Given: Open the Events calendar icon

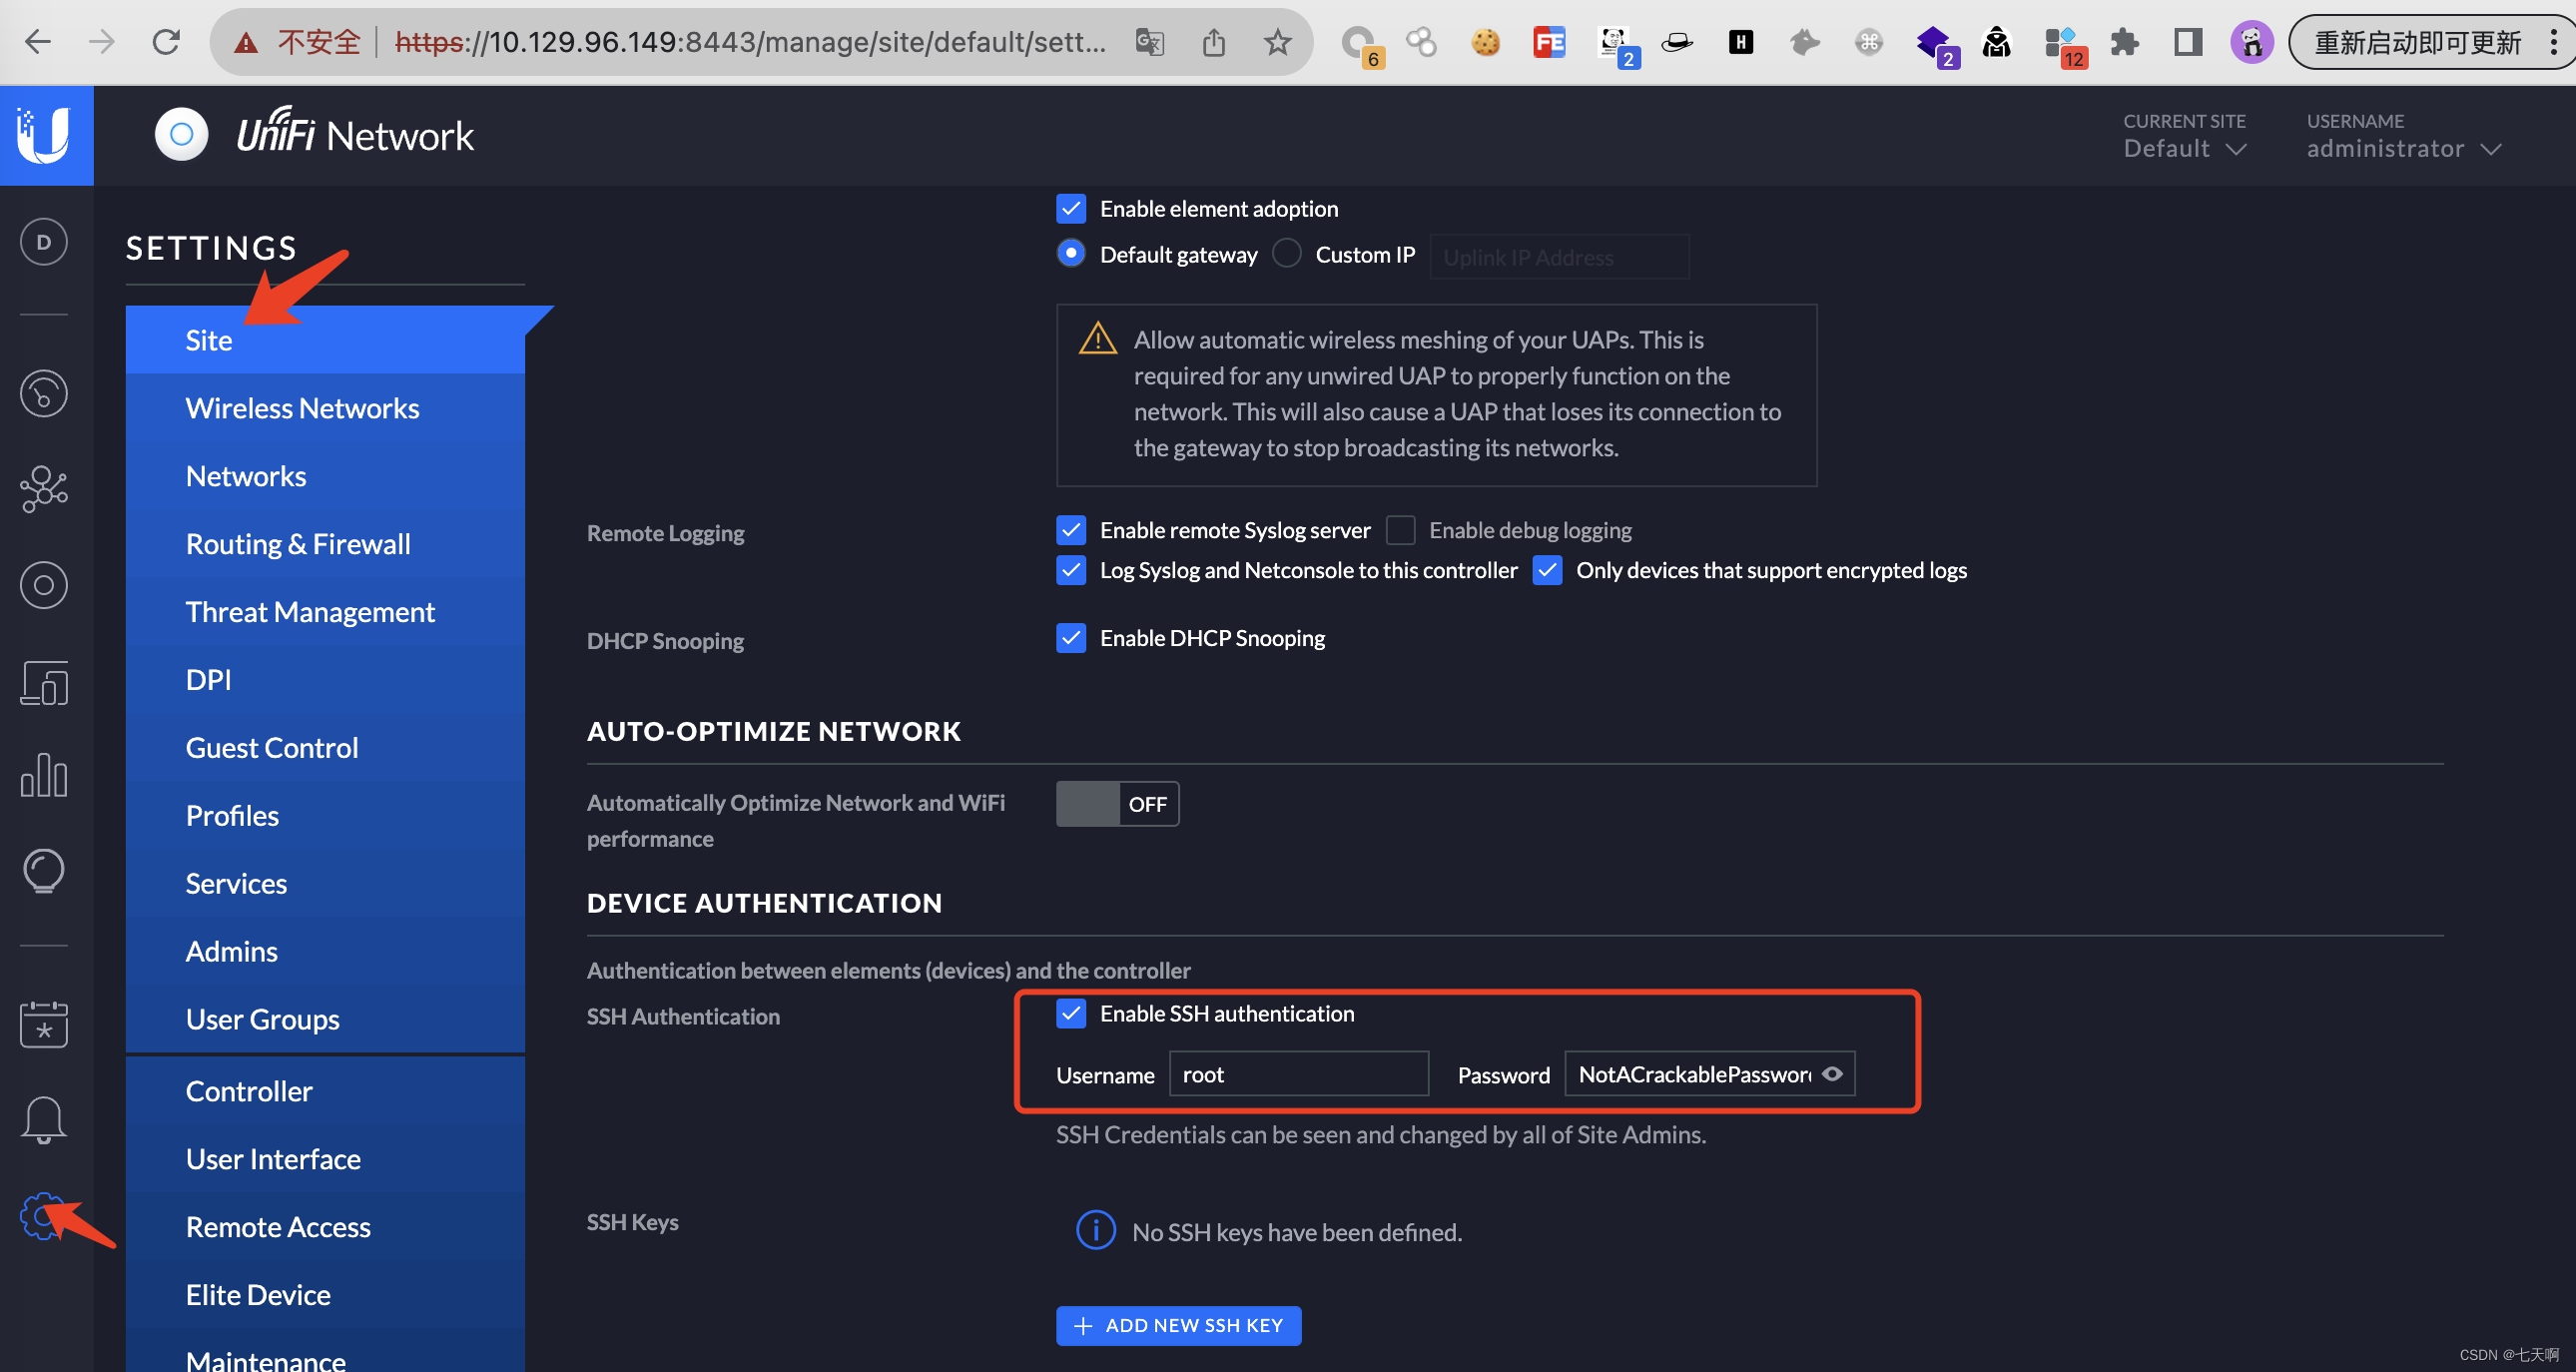Looking at the screenshot, I should coord(44,1025).
